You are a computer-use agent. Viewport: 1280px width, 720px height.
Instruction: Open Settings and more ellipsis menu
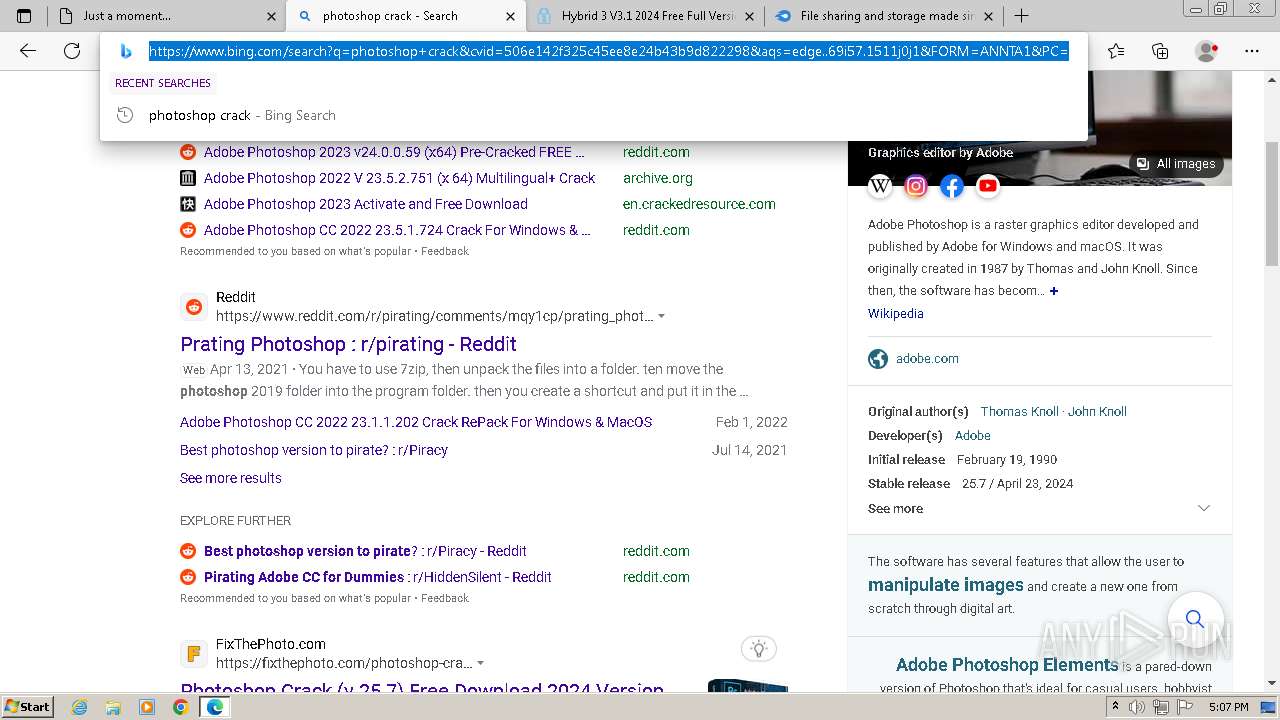pyautogui.click(x=1253, y=51)
